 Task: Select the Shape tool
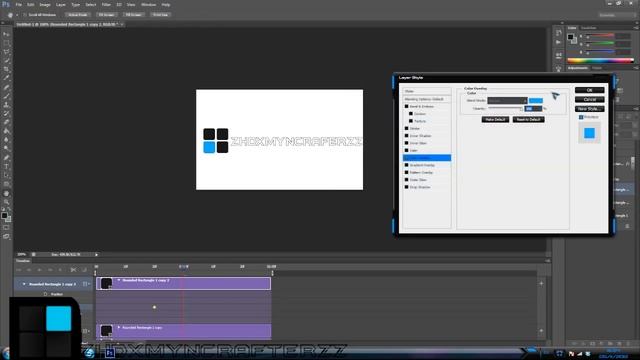pyautogui.click(x=6, y=184)
